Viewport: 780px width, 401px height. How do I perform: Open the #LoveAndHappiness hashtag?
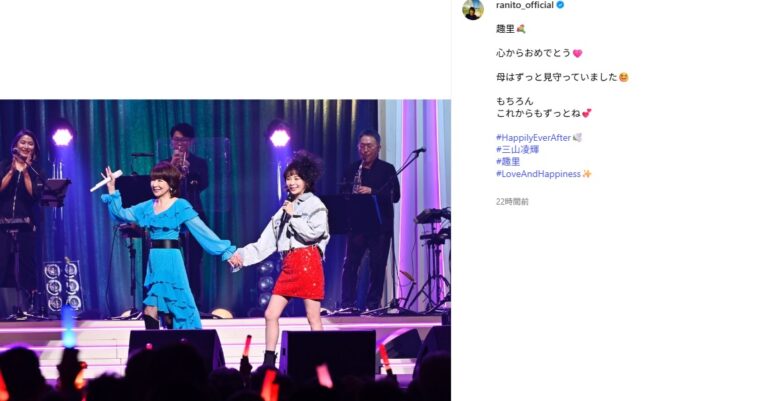(x=538, y=174)
